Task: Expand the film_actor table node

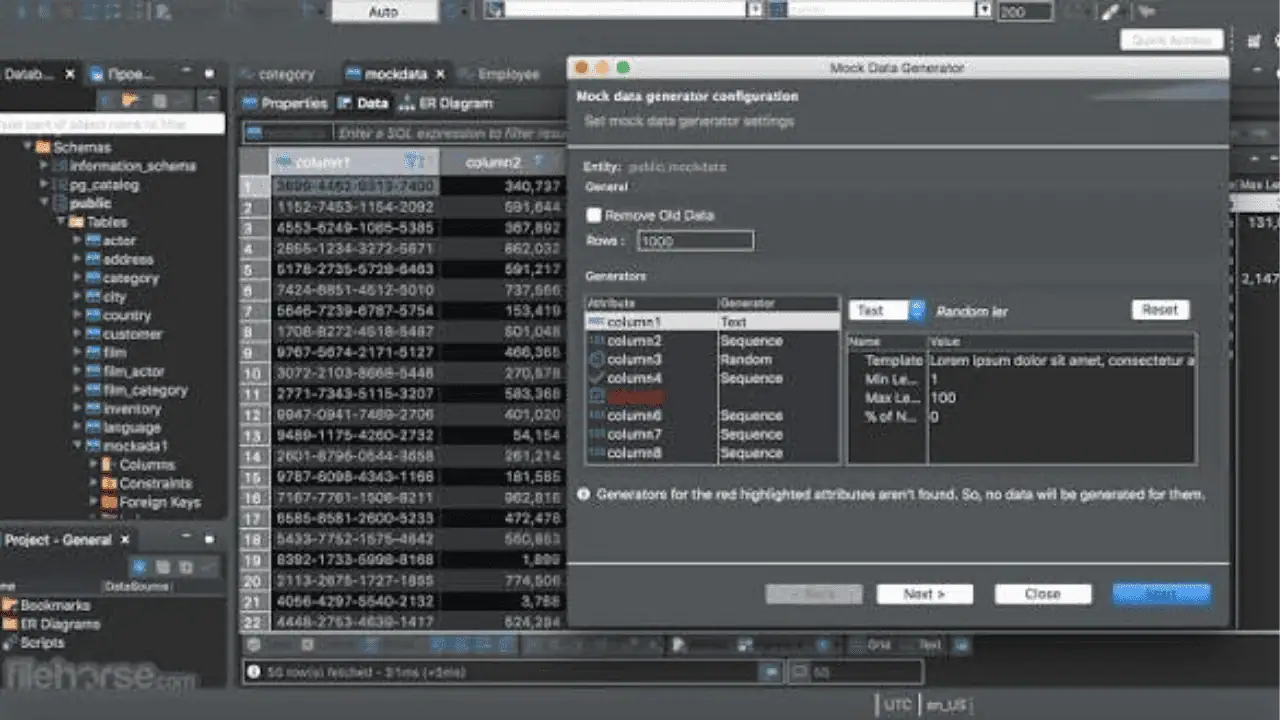Action: pyautogui.click(x=77, y=371)
